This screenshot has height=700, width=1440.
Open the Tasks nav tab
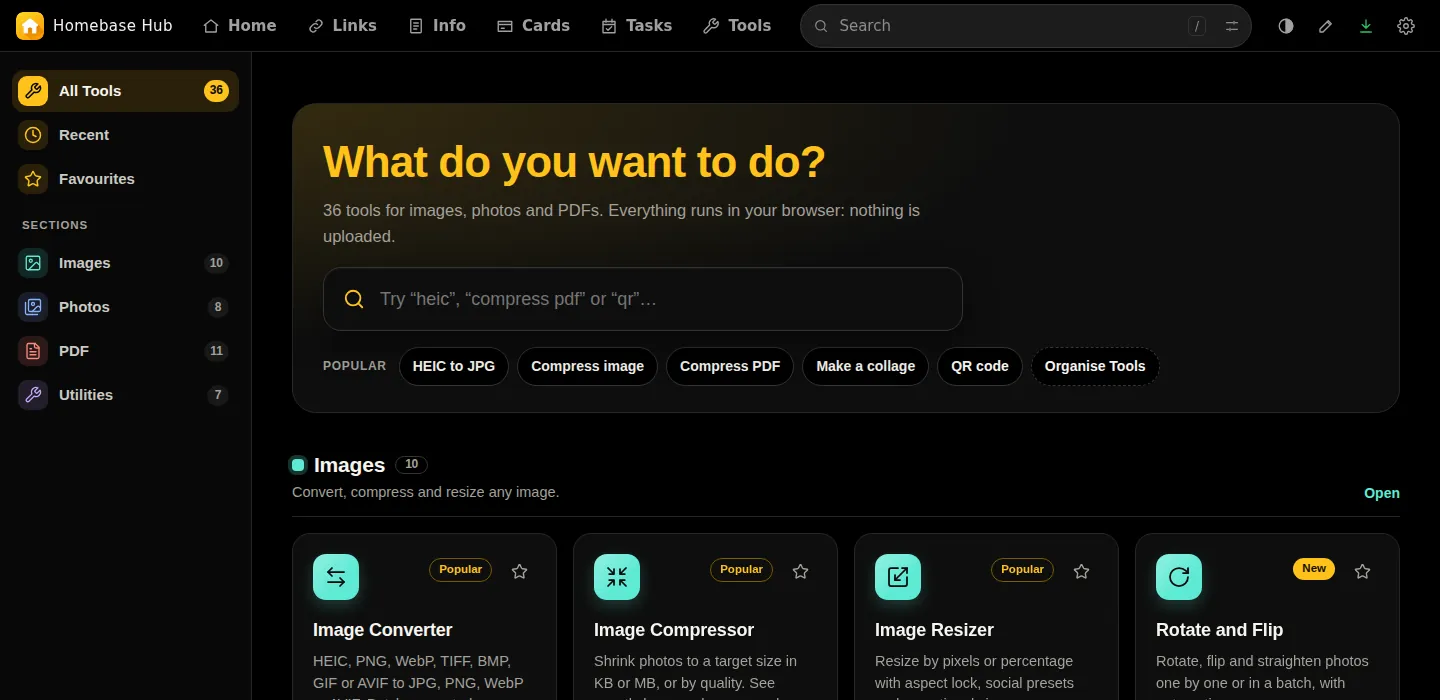pyautogui.click(x=637, y=26)
